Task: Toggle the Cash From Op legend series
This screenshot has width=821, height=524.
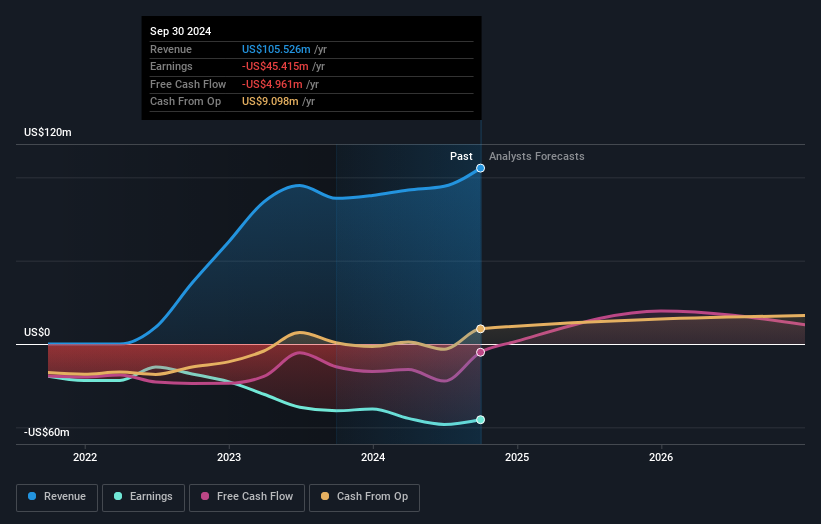Action: click(x=364, y=497)
